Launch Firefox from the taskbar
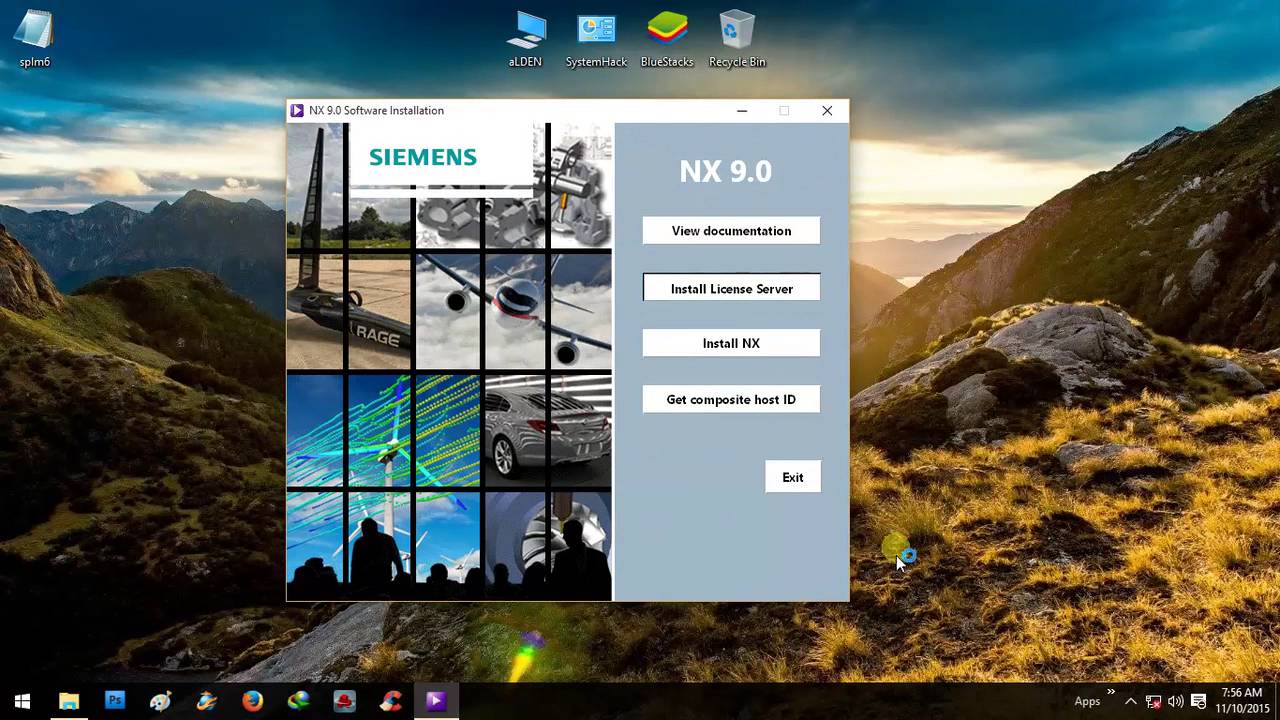 252,701
